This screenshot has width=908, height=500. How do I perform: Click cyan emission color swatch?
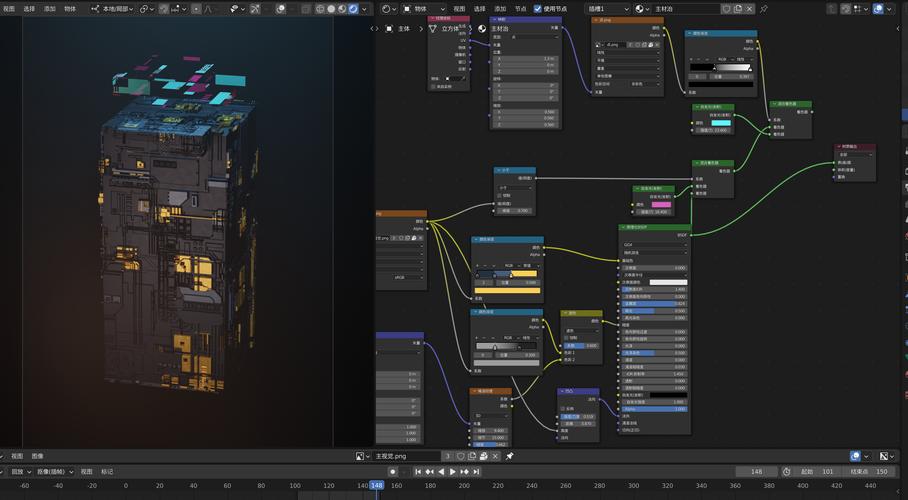point(720,123)
